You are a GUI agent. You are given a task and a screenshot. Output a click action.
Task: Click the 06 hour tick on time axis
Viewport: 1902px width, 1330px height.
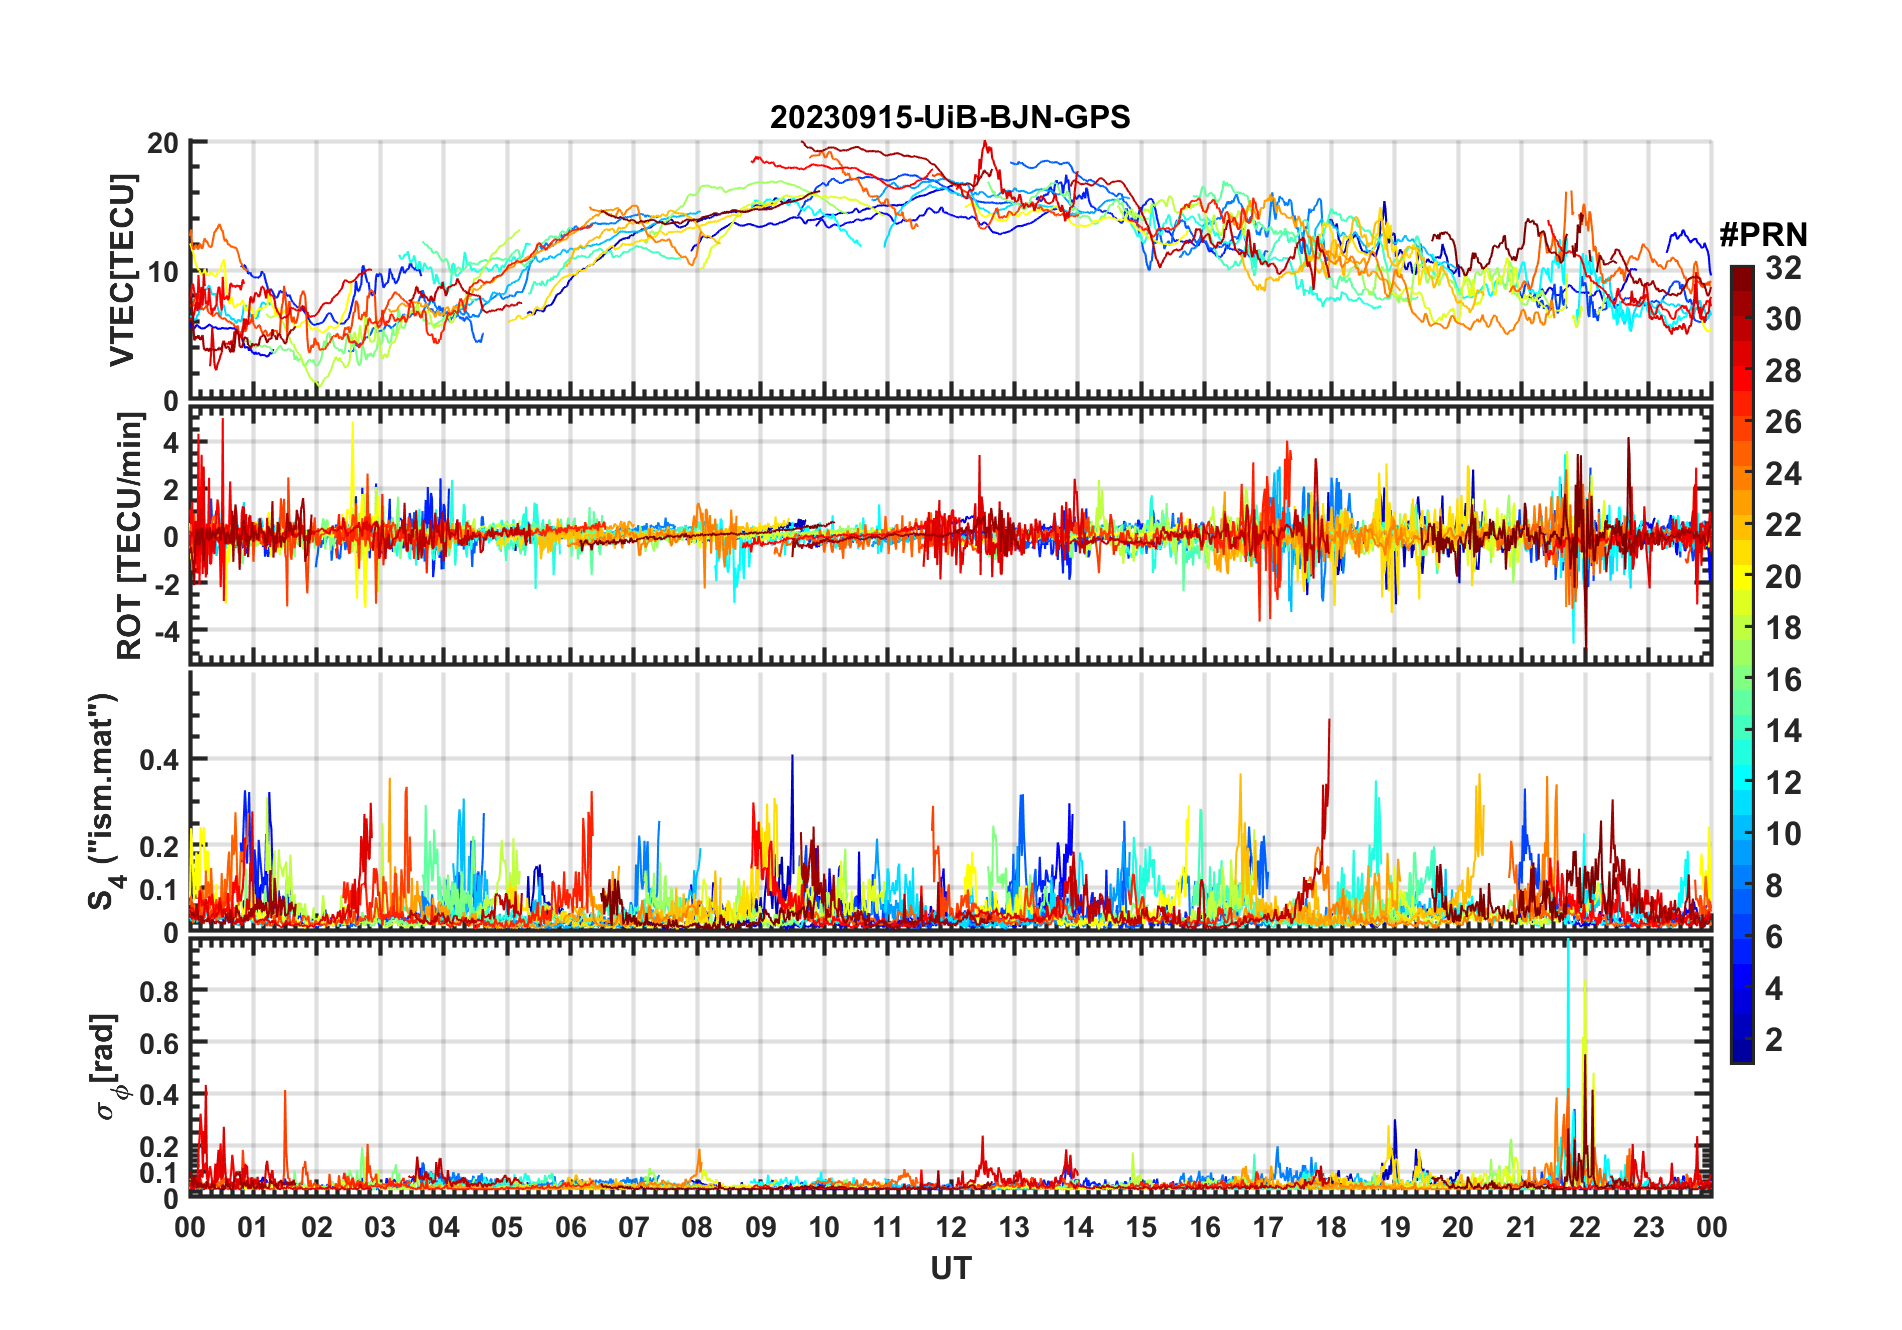click(571, 1228)
